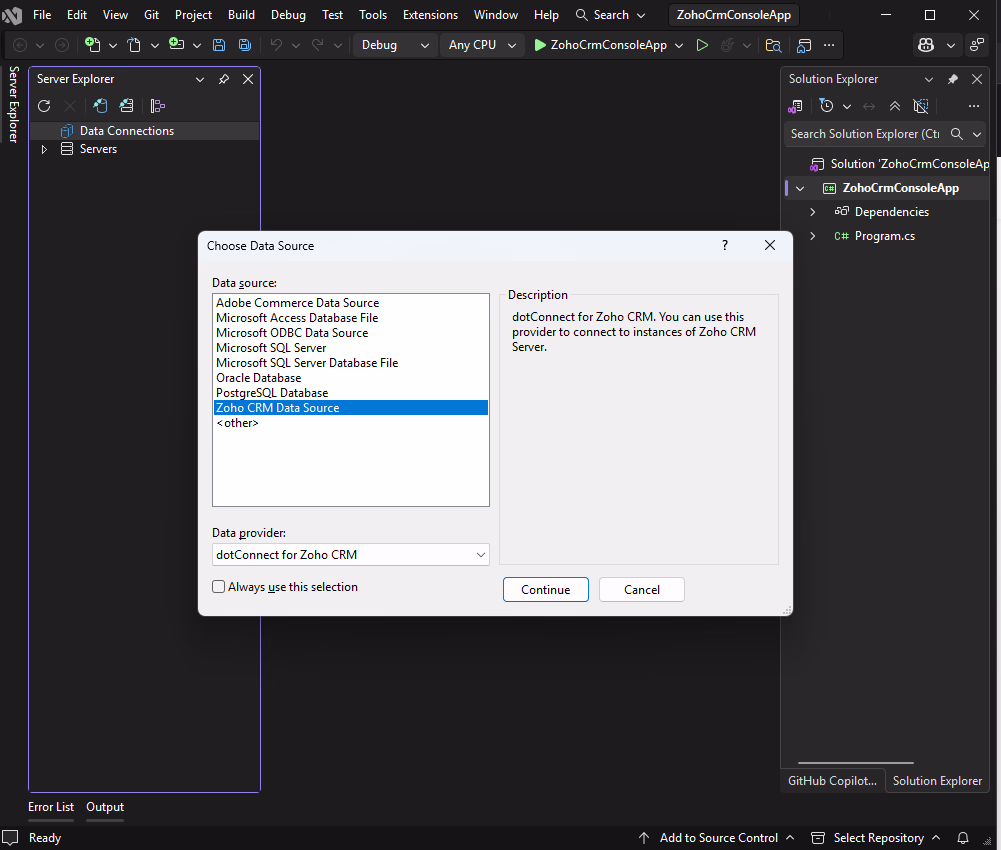This screenshot has height=850, width=1001.
Task: Expand the Servers tree node
Action: (44, 149)
